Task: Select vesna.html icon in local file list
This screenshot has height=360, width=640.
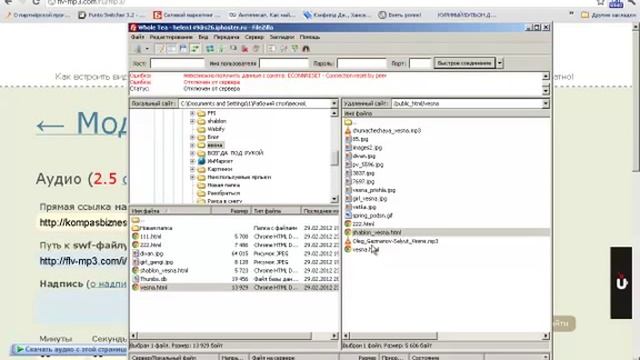Action: pos(136,287)
